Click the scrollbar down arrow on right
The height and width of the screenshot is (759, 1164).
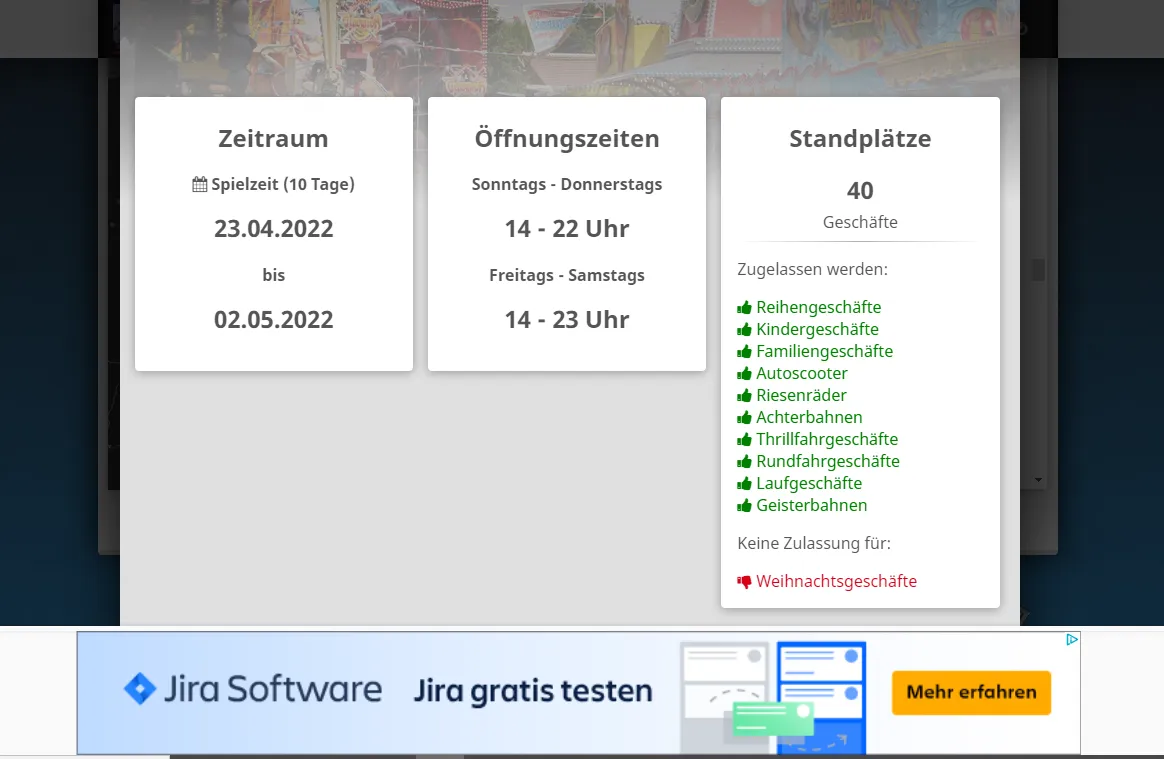pos(1038,481)
